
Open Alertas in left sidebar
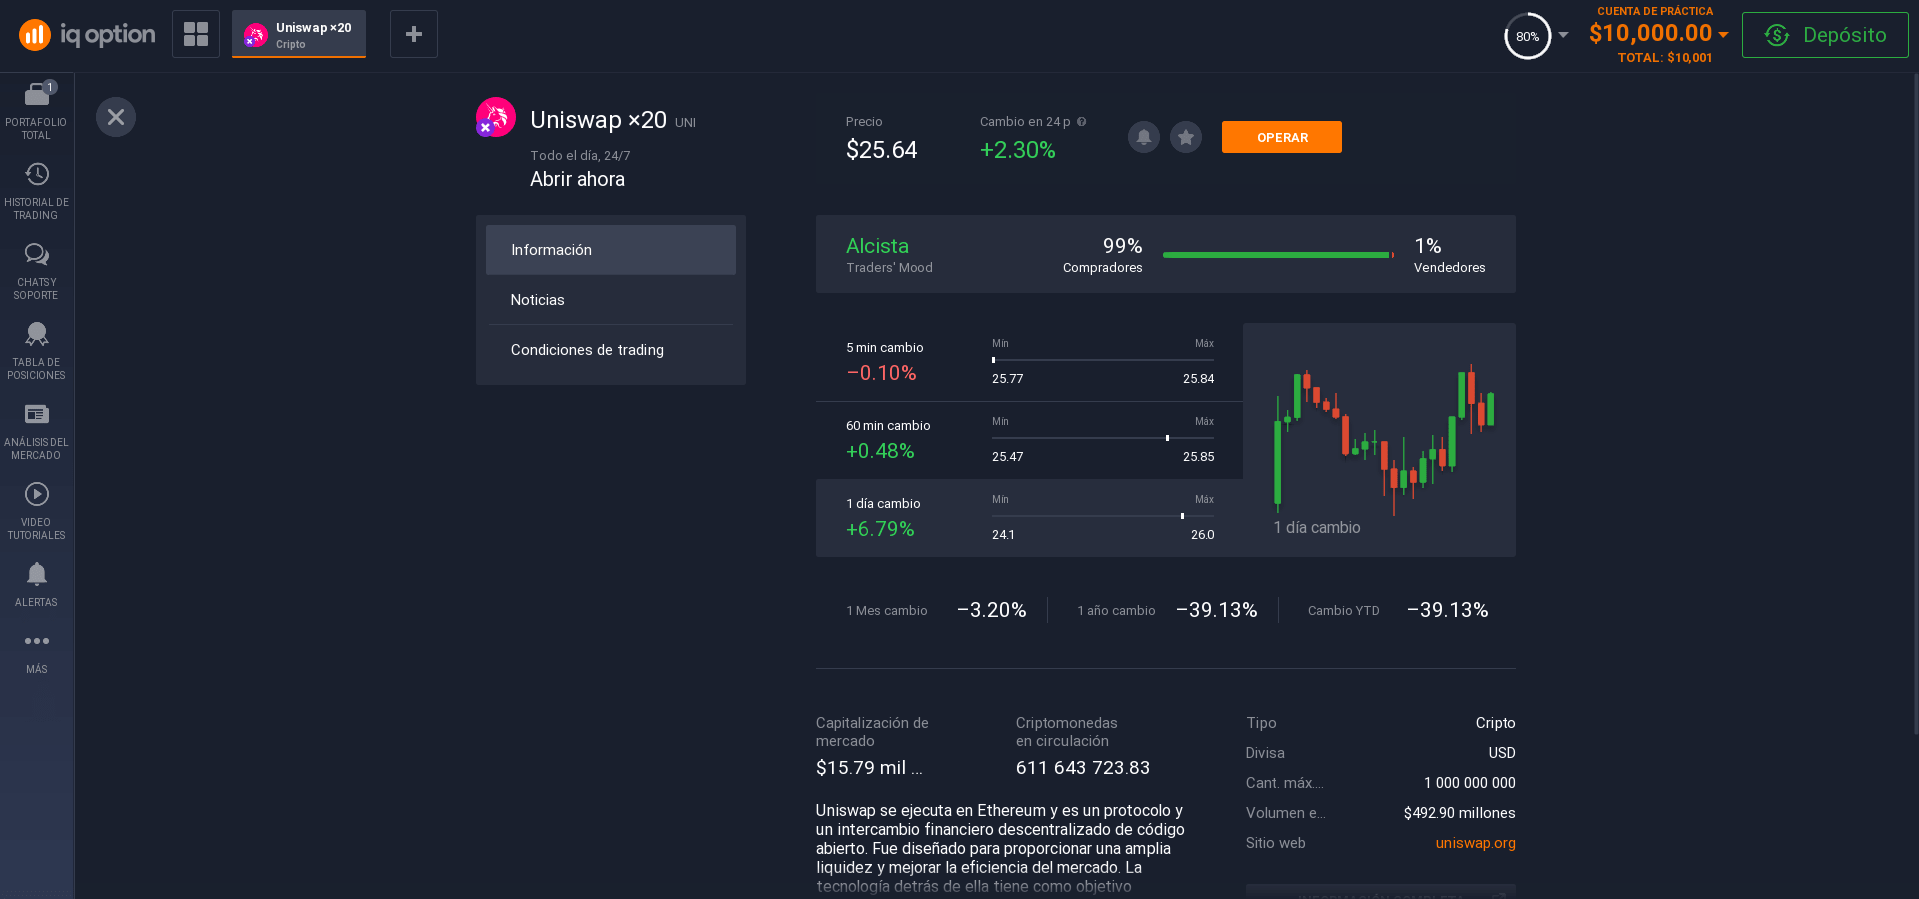tap(36, 584)
